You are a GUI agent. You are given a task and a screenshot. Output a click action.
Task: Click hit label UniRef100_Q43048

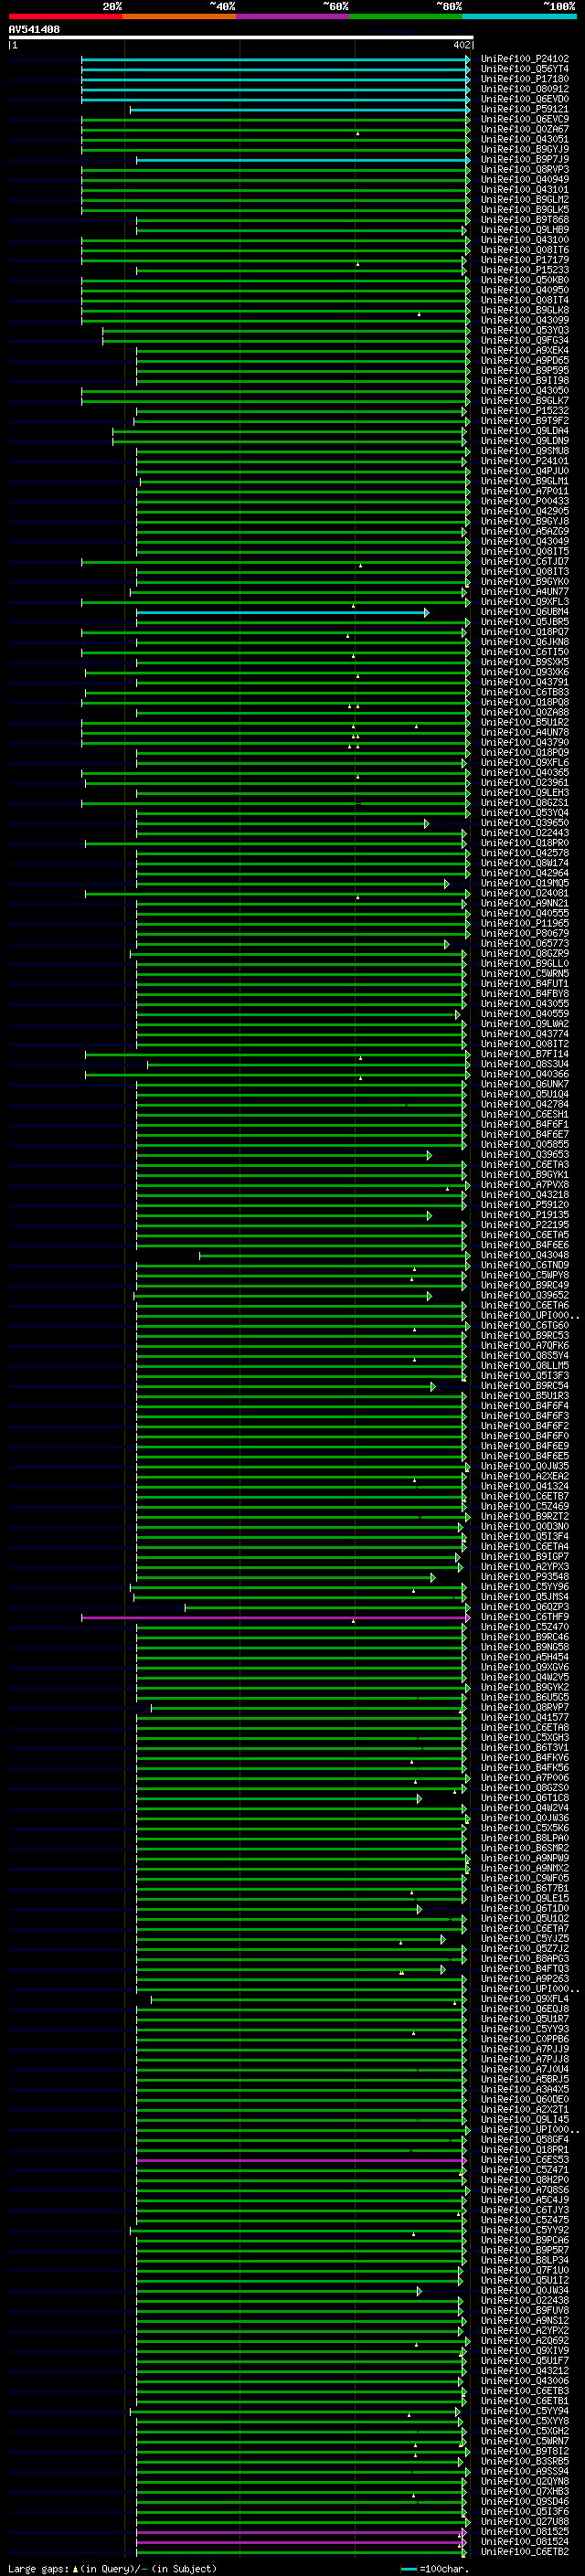coord(525,1255)
